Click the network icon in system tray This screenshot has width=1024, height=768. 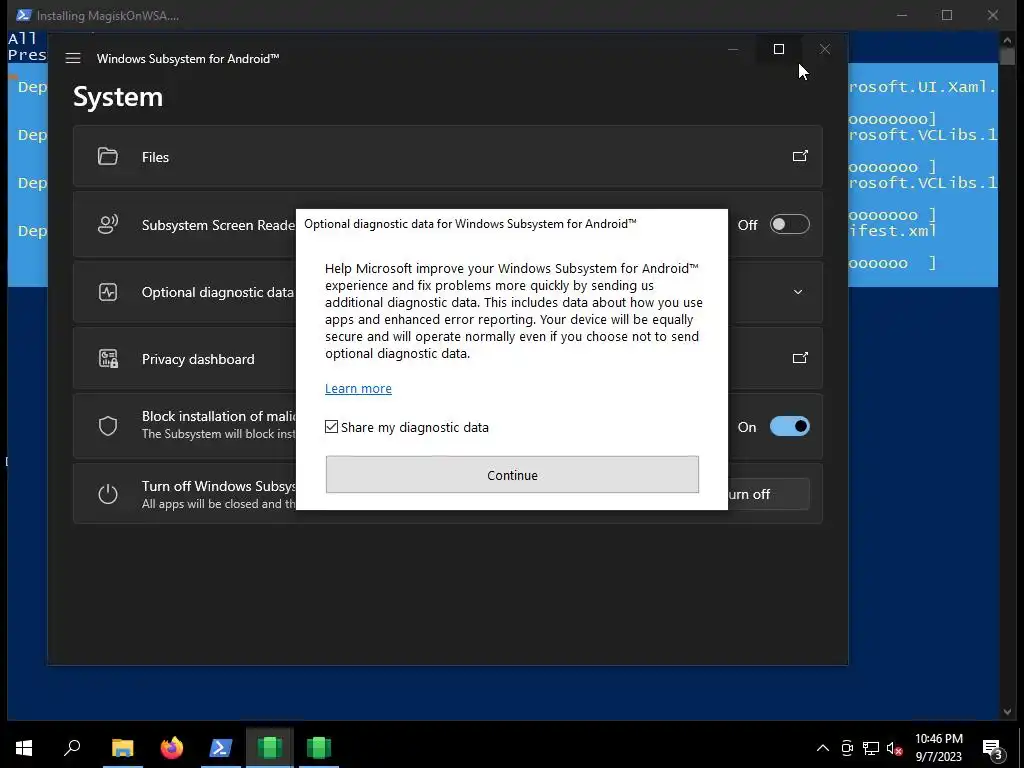(x=871, y=748)
